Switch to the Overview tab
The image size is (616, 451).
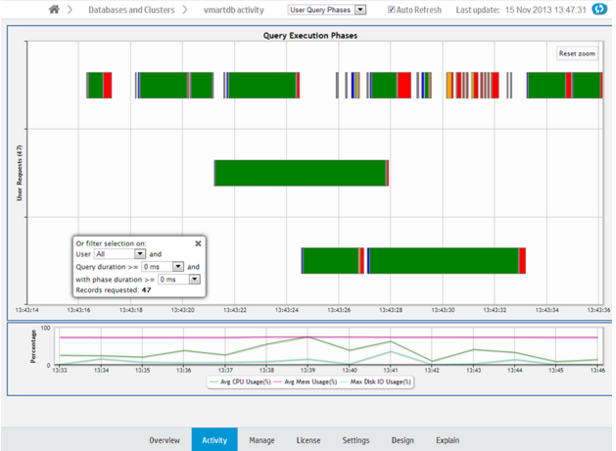164,440
